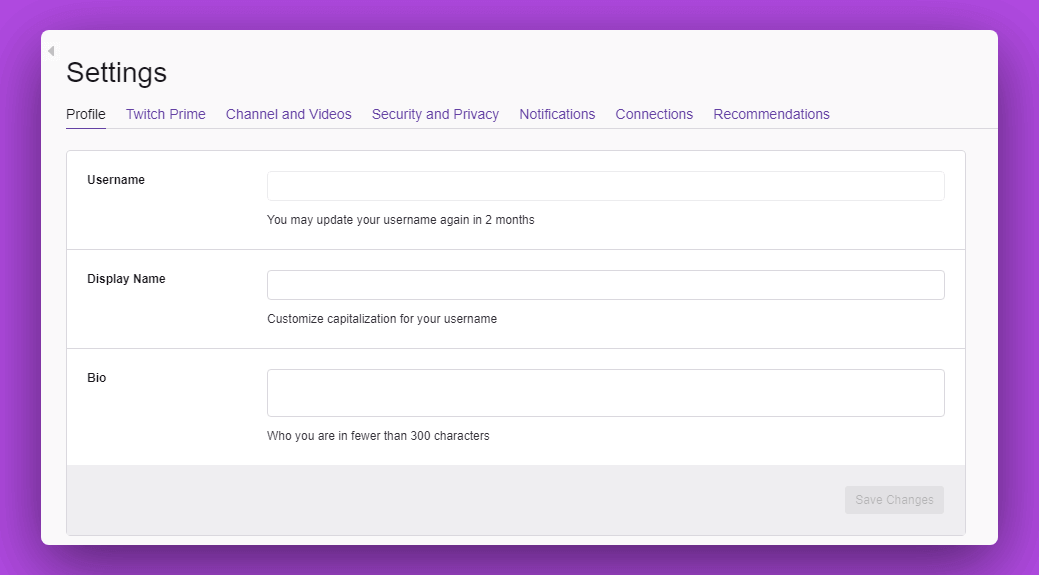Click into the Bio text area
Image resolution: width=1039 pixels, height=575 pixels.
pyautogui.click(x=606, y=393)
